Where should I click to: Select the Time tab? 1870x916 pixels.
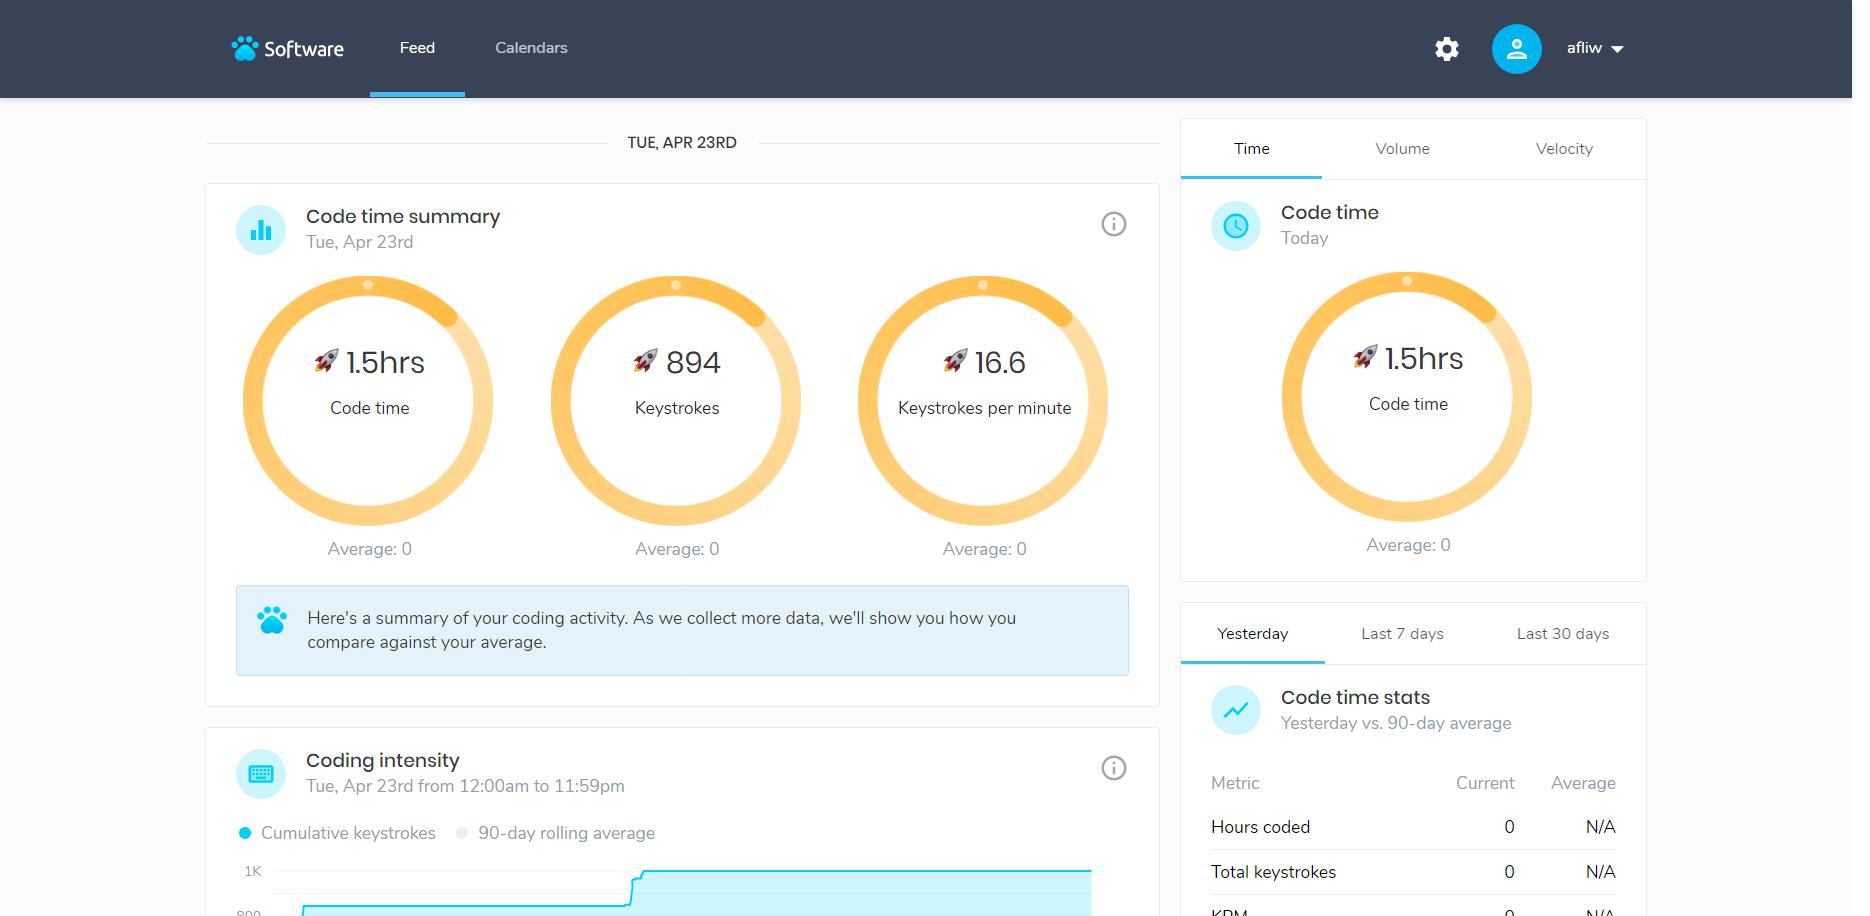tap(1251, 149)
